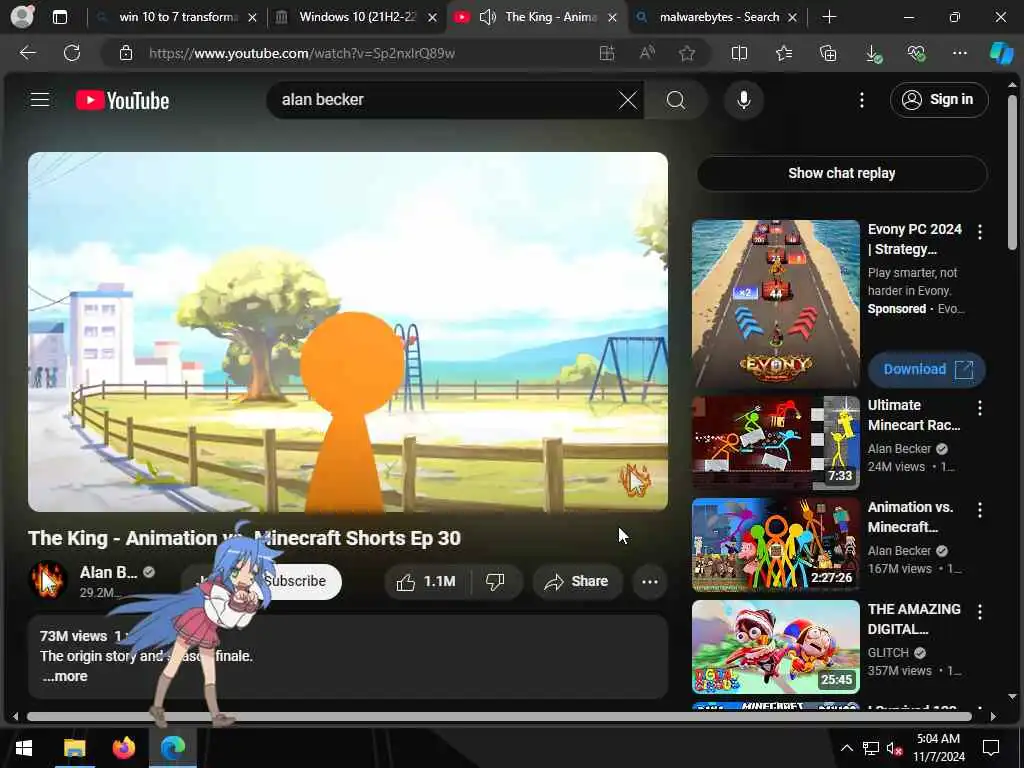Clear the alan becker search text

coord(628,100)
